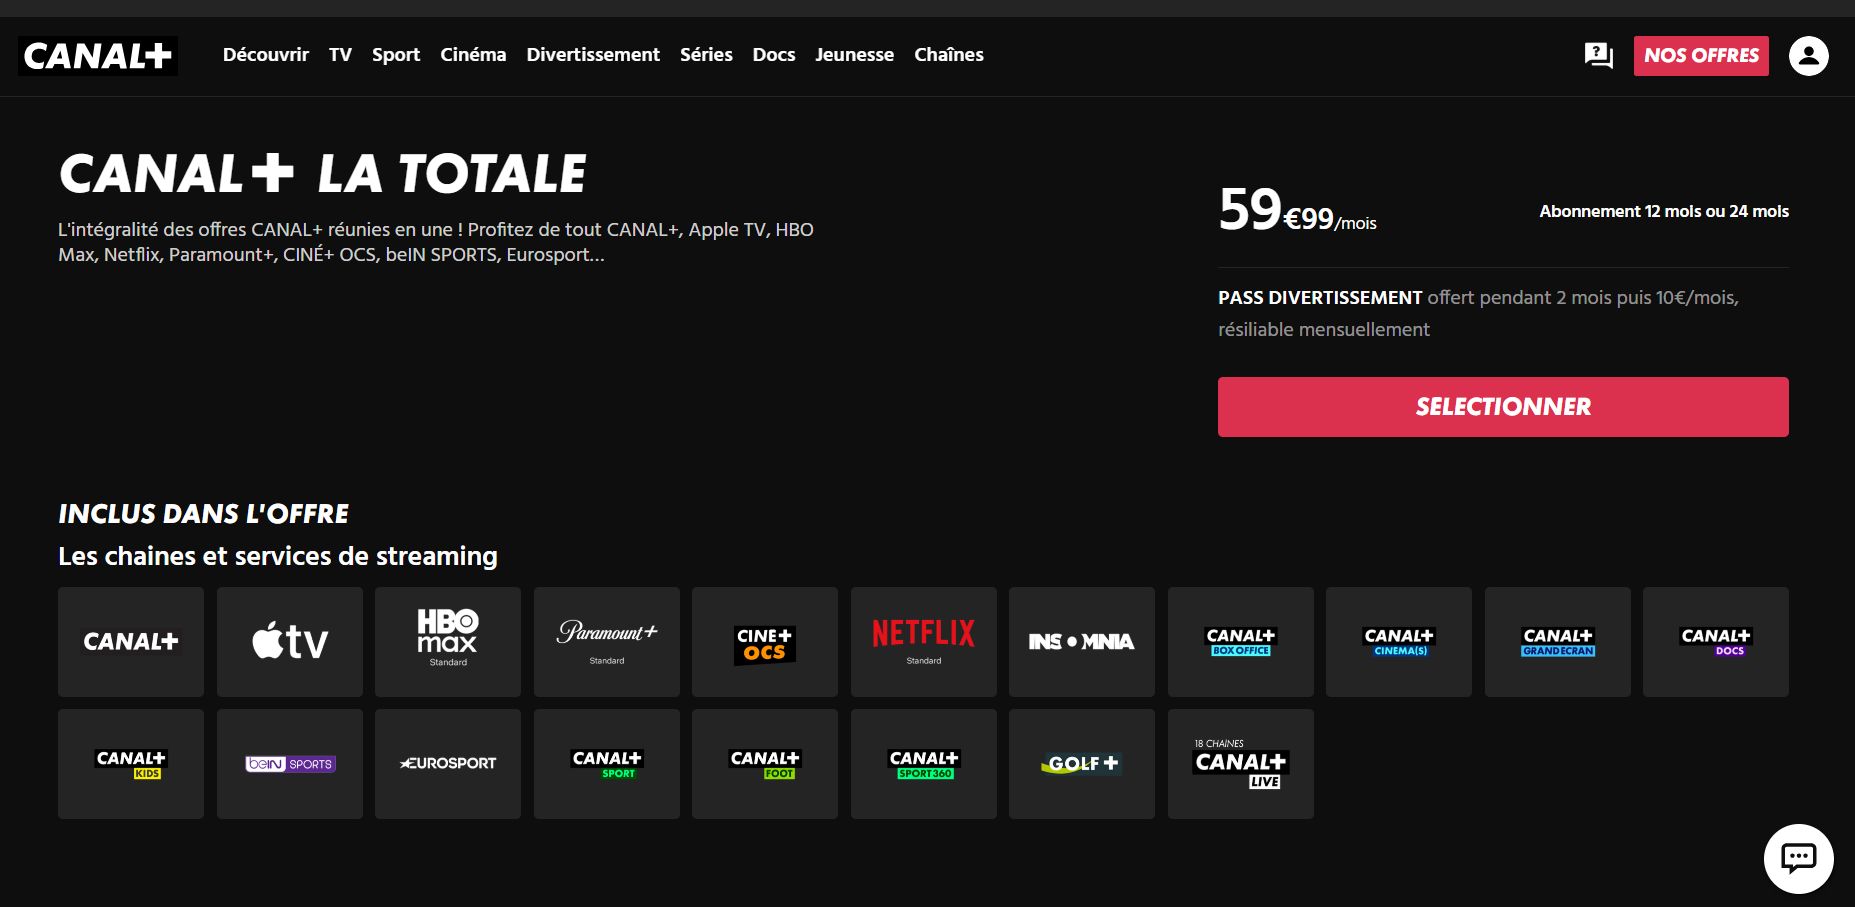The height and width of the screenshot is (907, 1855).
Task: Click 'Les chaines et services de streaming' subtitle
Action: [278, 556]
